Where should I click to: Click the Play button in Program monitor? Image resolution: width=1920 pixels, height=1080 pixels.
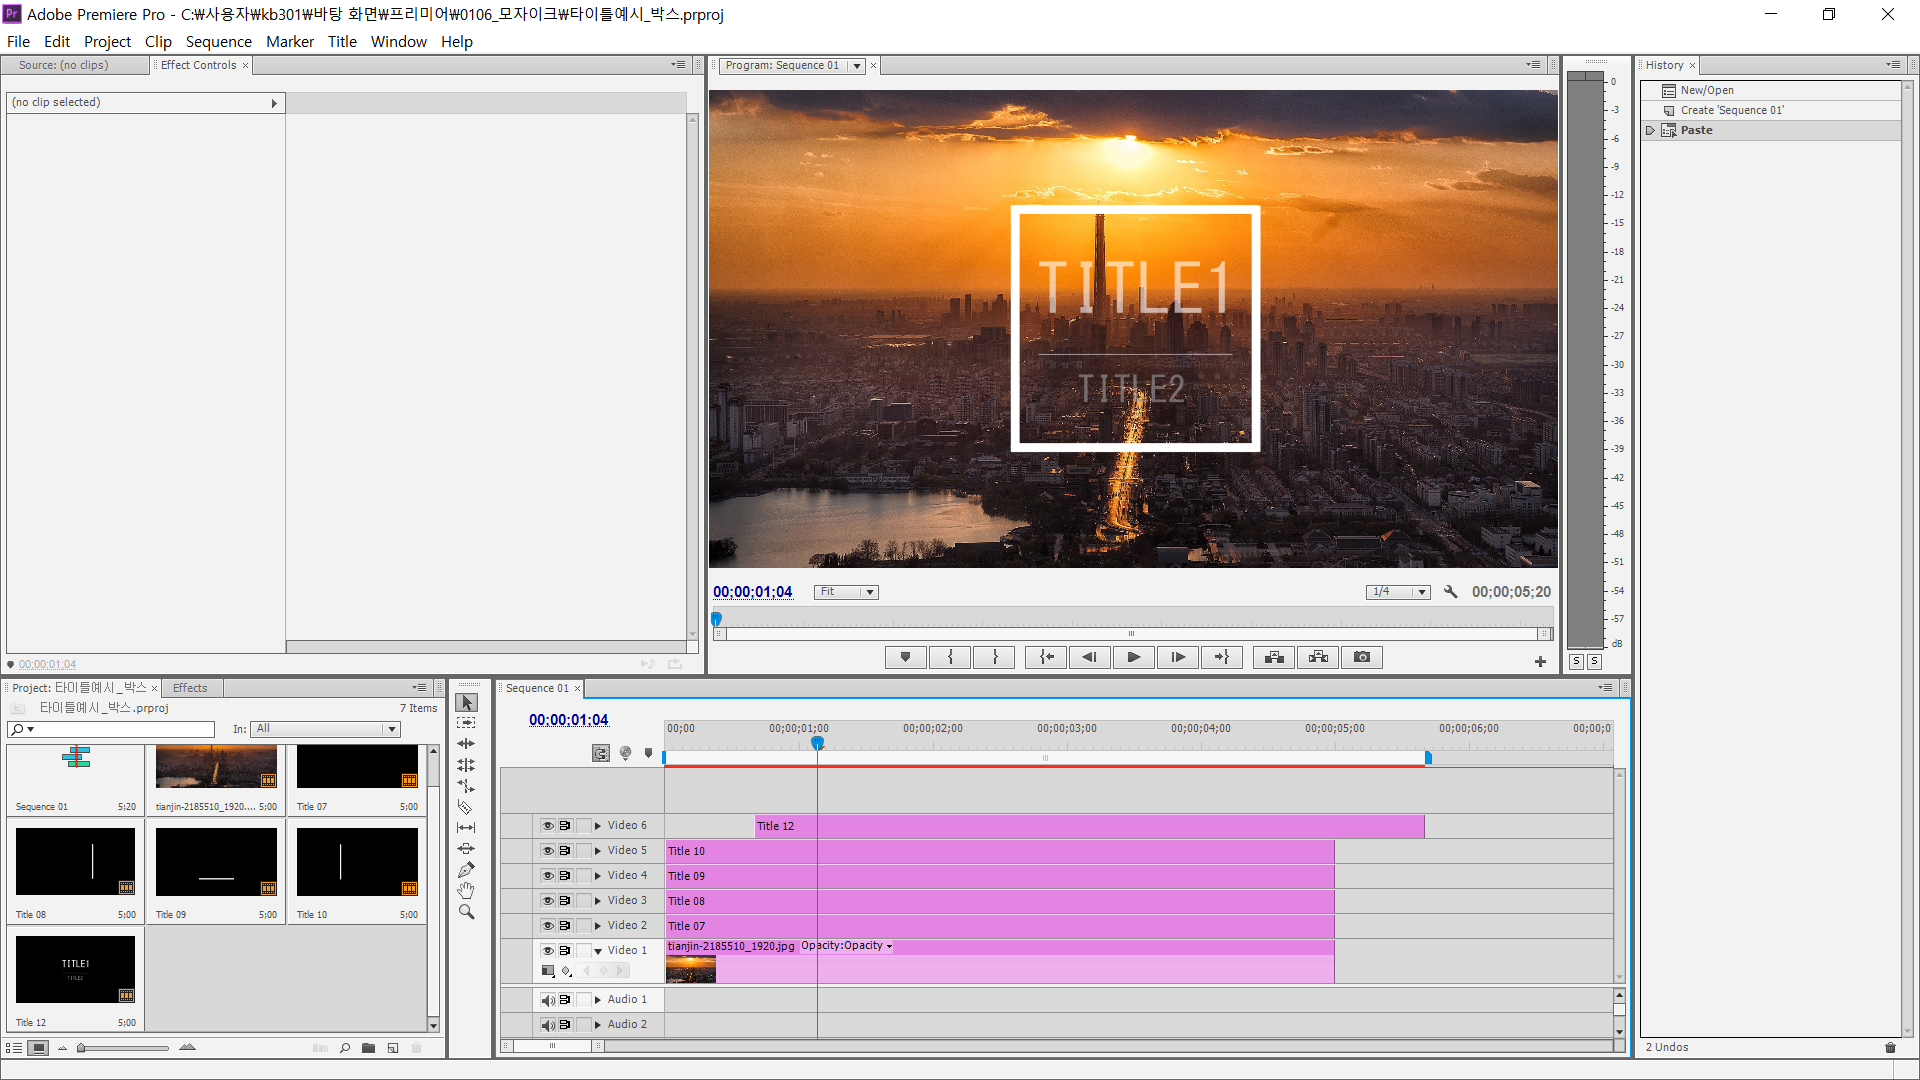click(1133, 657)
